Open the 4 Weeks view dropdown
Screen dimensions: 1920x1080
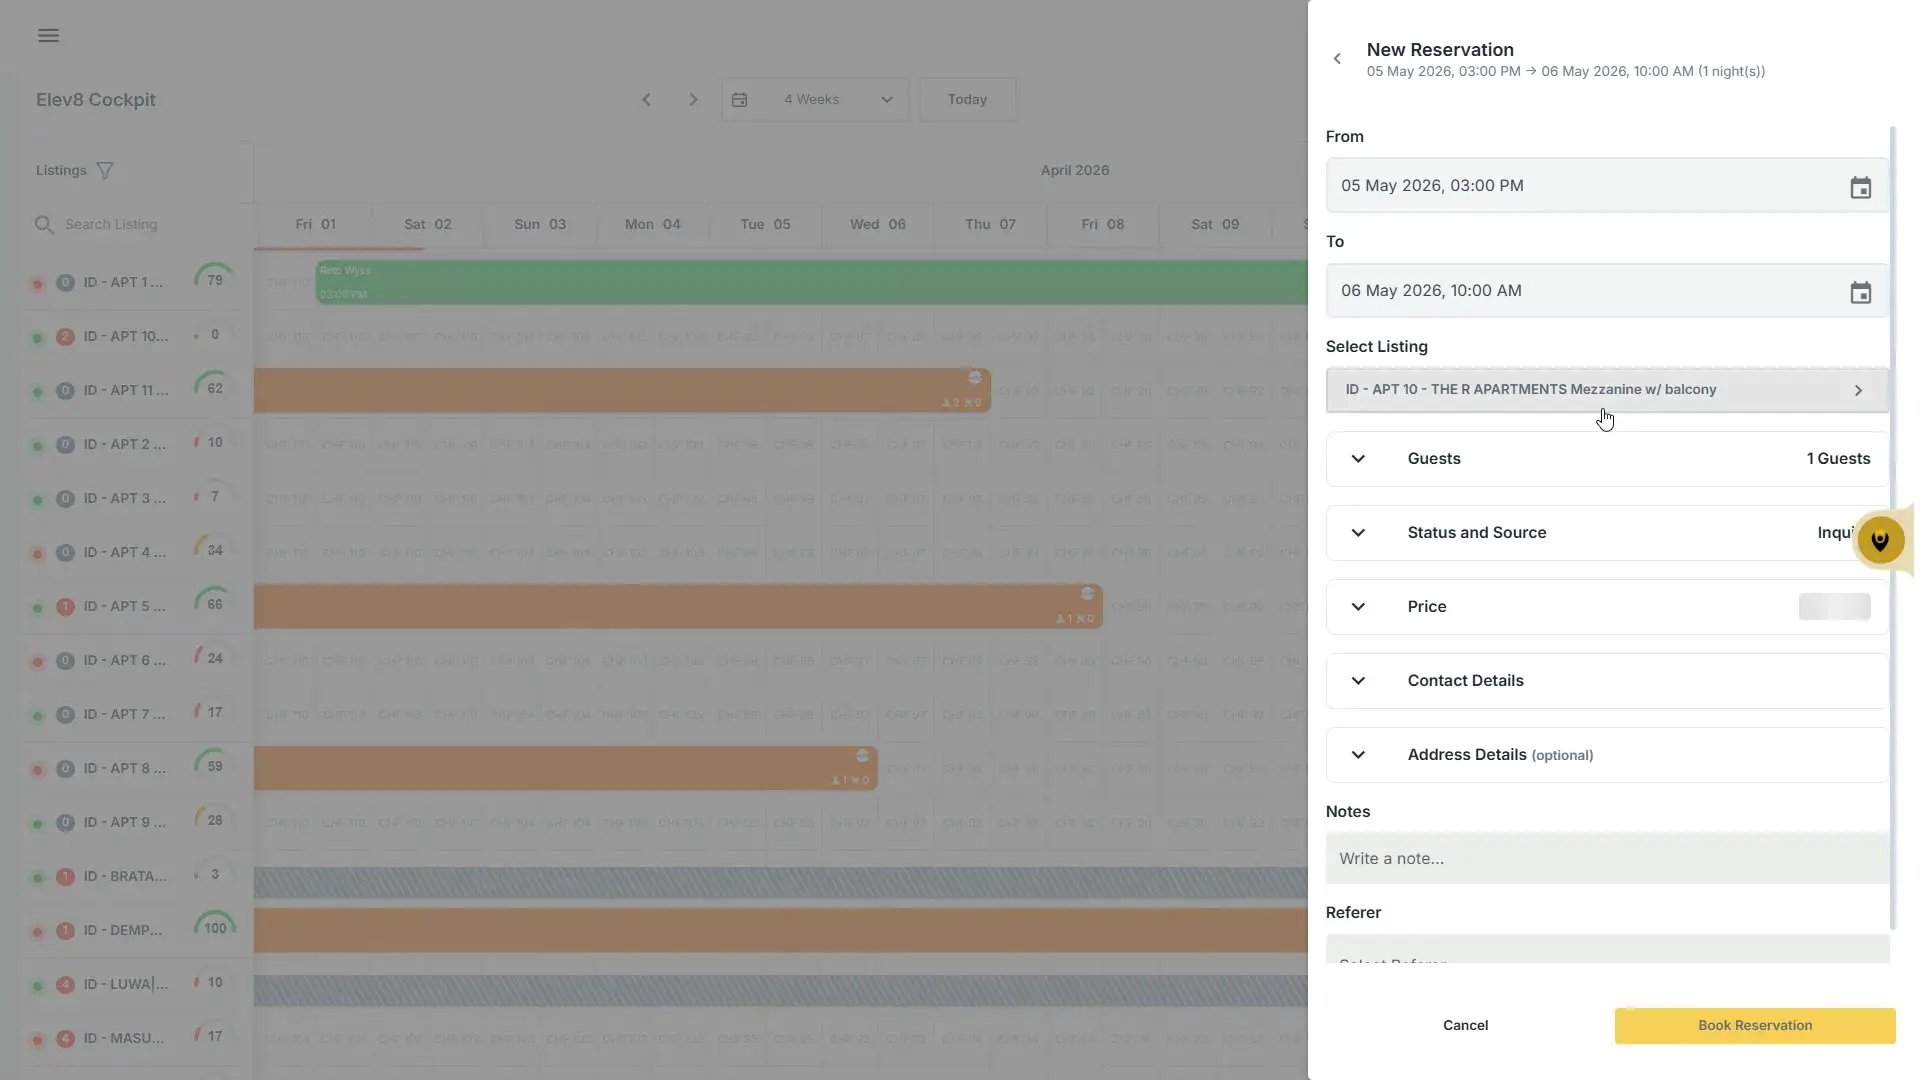tap(815, 100)
